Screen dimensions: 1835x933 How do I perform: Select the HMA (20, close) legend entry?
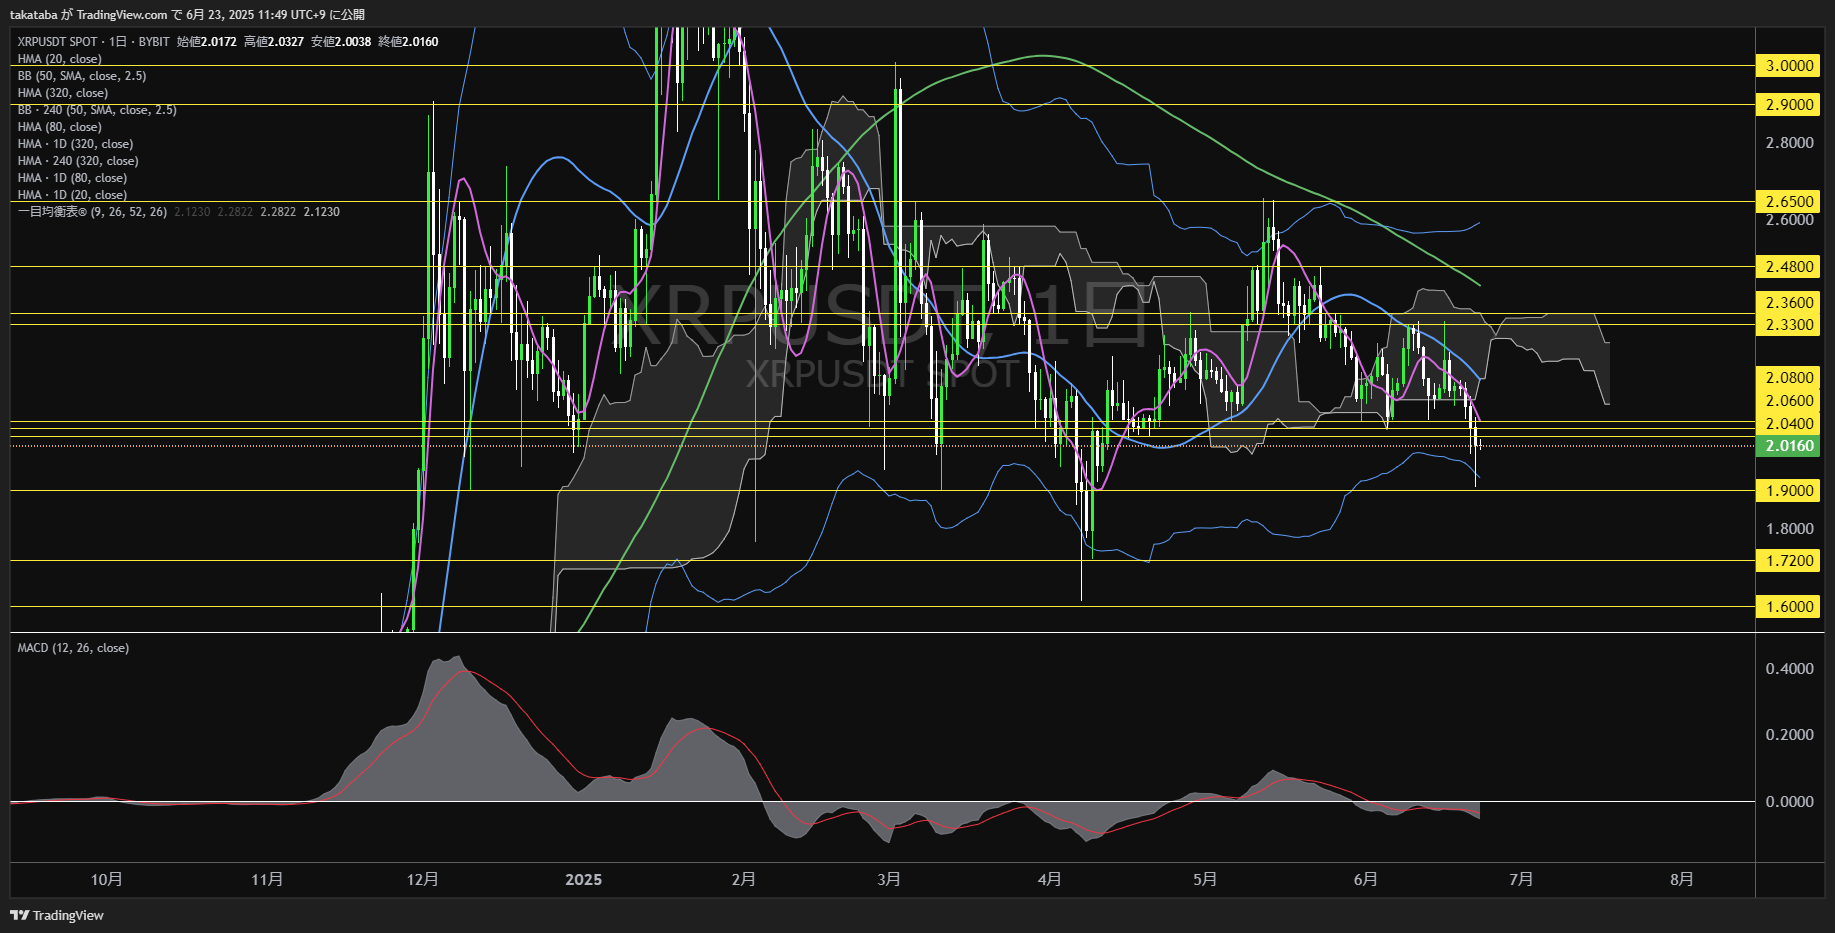(x=59, y=59)
